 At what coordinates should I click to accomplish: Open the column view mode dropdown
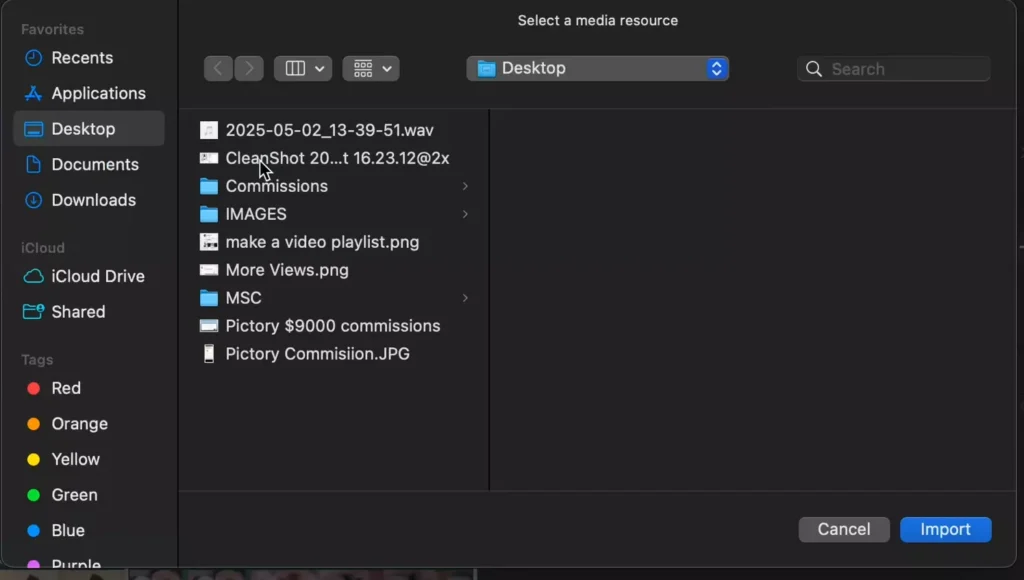pos(303,69)
